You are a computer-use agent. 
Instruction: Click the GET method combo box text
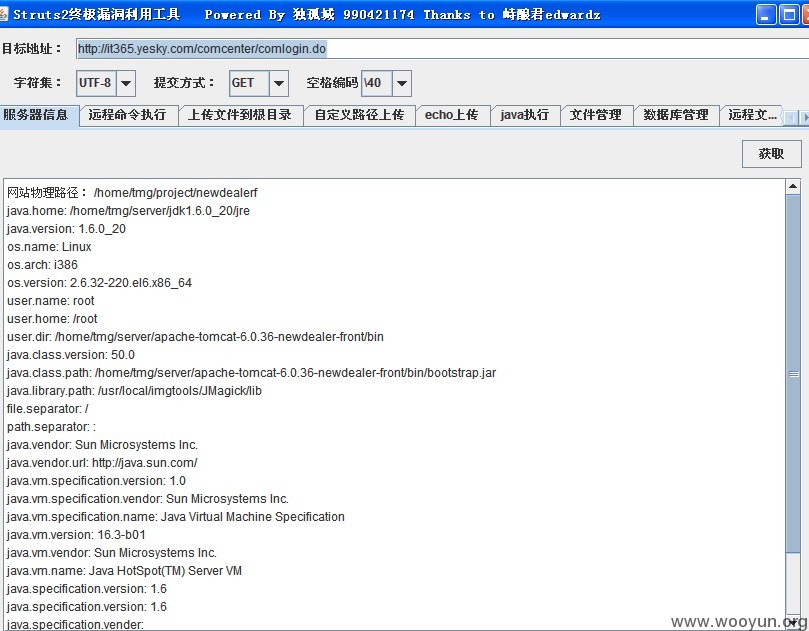coord(249,83)
